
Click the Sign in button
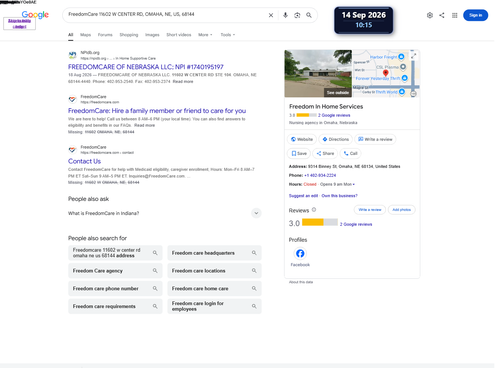[475, 15]
